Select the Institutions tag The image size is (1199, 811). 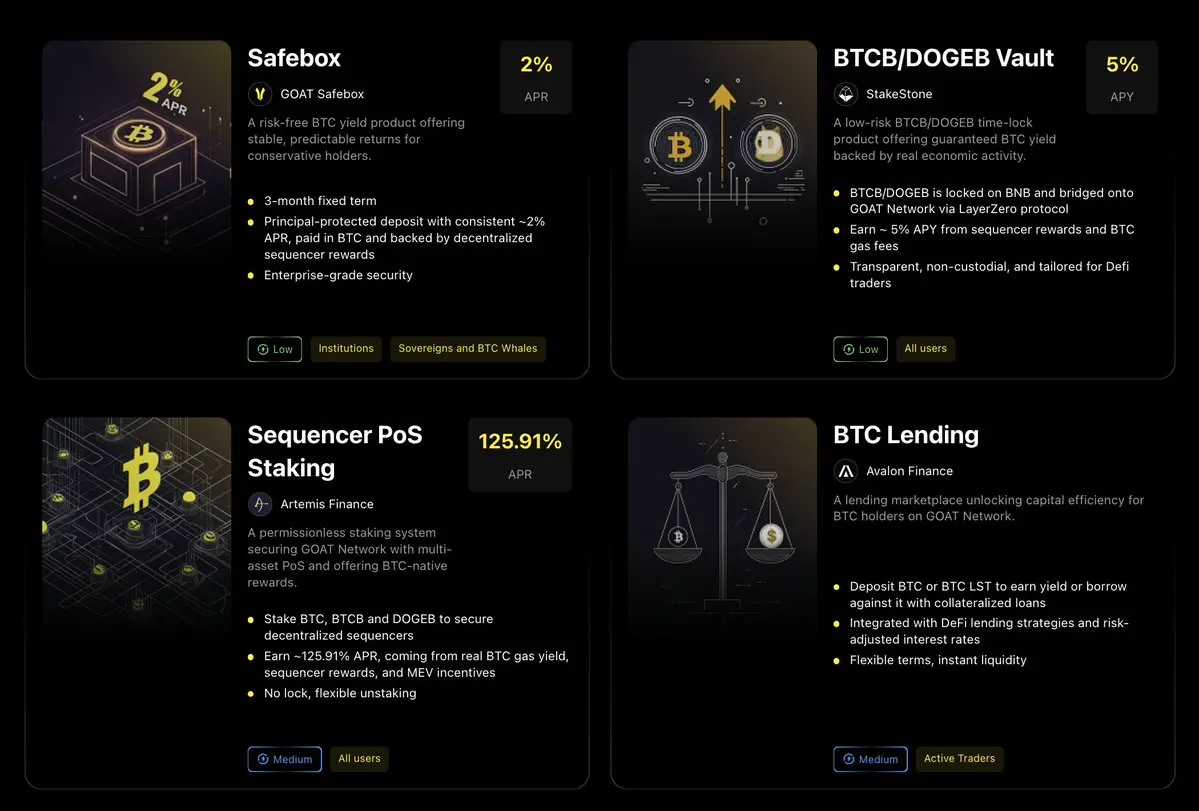(x=346, y=349)
